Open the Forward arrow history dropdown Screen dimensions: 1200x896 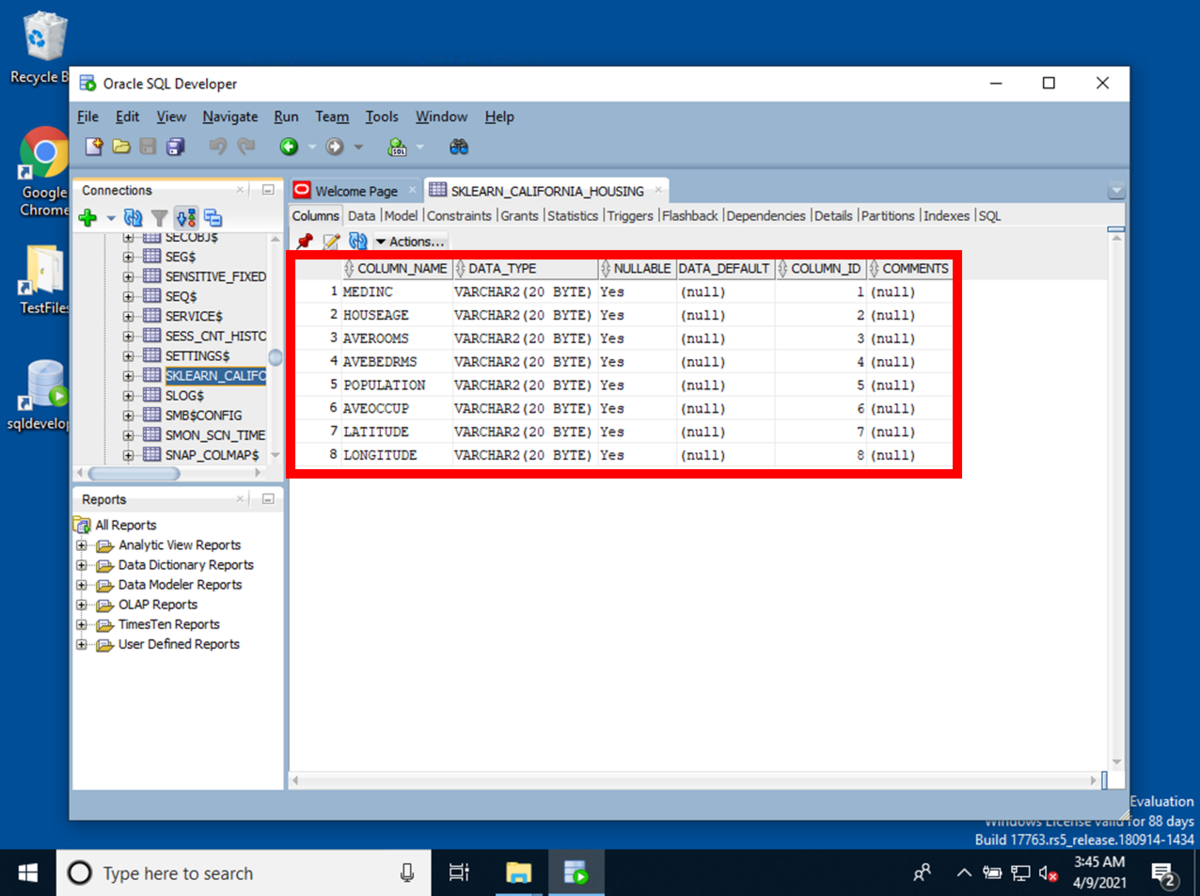coord(357,147)
